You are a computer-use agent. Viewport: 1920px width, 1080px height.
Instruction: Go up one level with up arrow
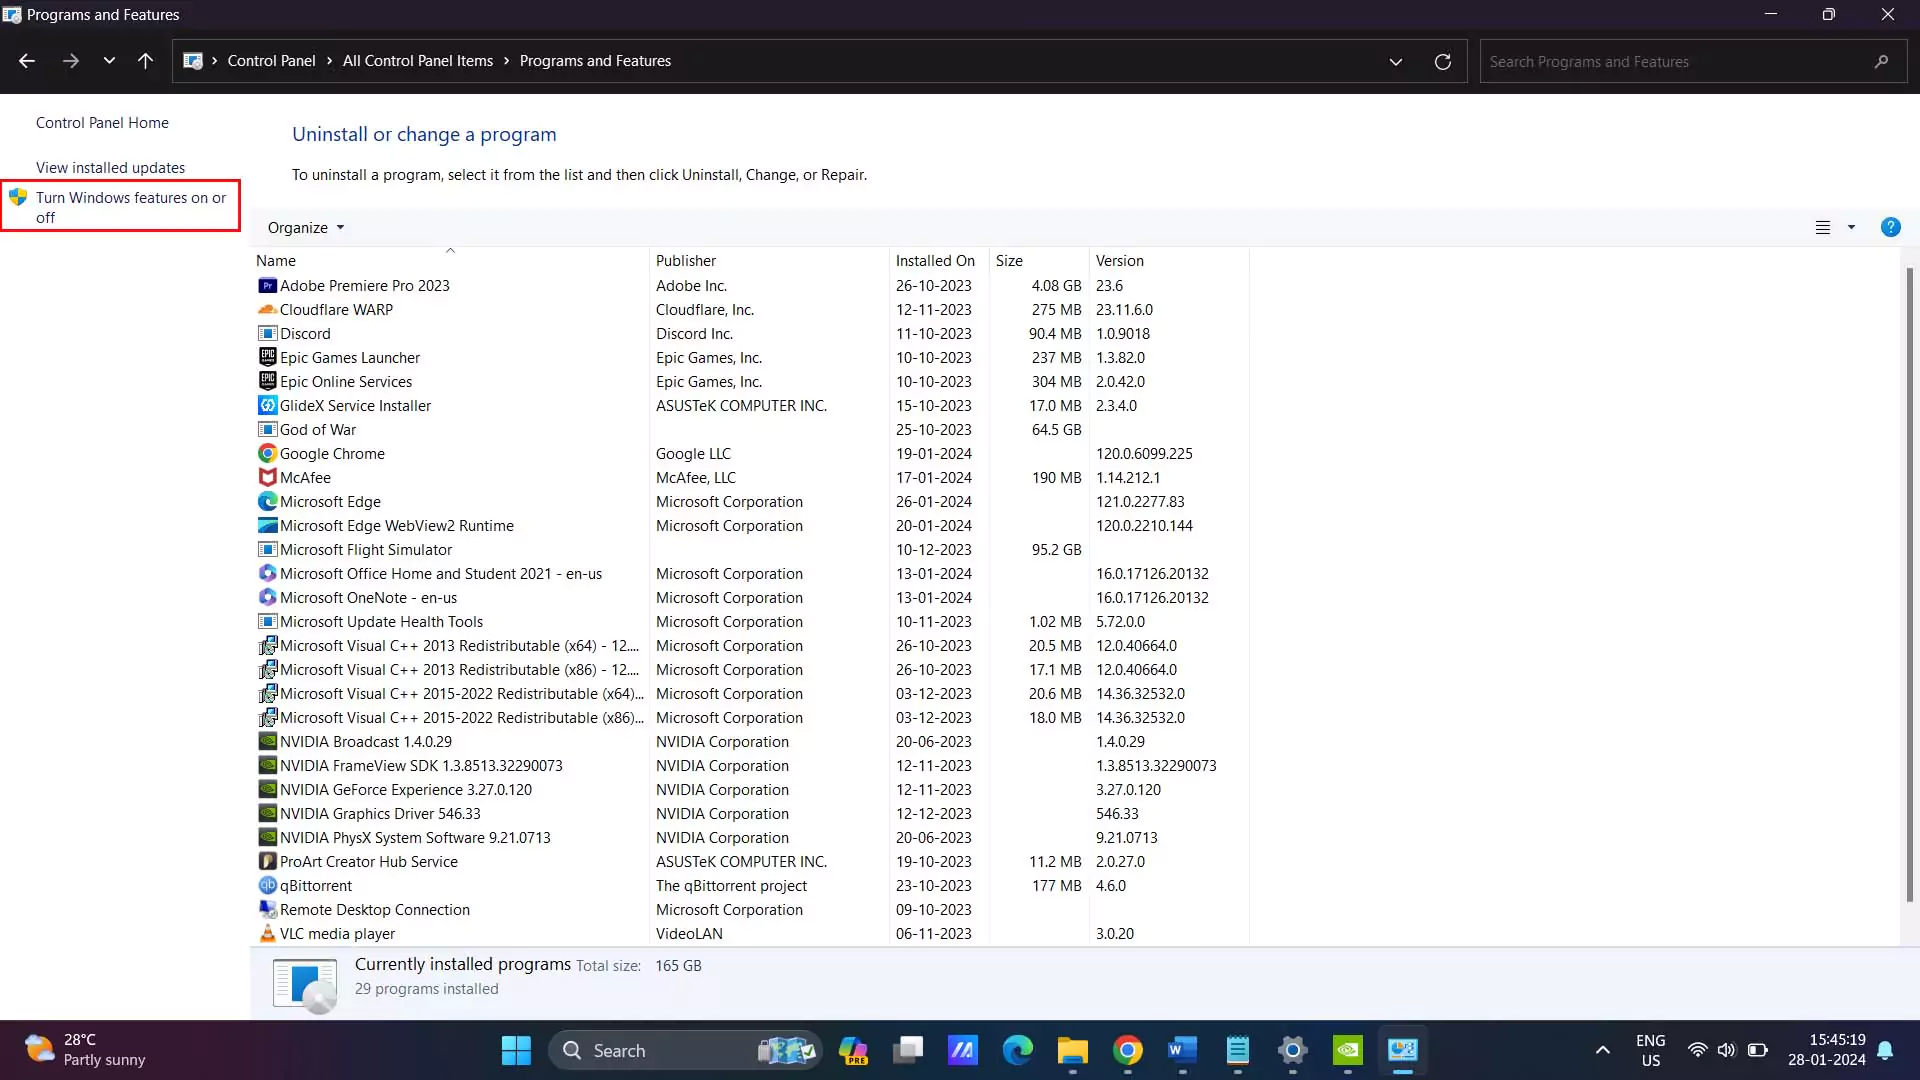145,61
